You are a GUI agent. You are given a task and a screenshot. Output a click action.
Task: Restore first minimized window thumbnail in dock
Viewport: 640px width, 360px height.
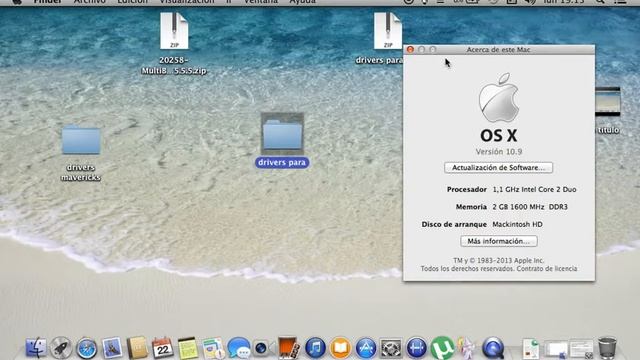556,349
